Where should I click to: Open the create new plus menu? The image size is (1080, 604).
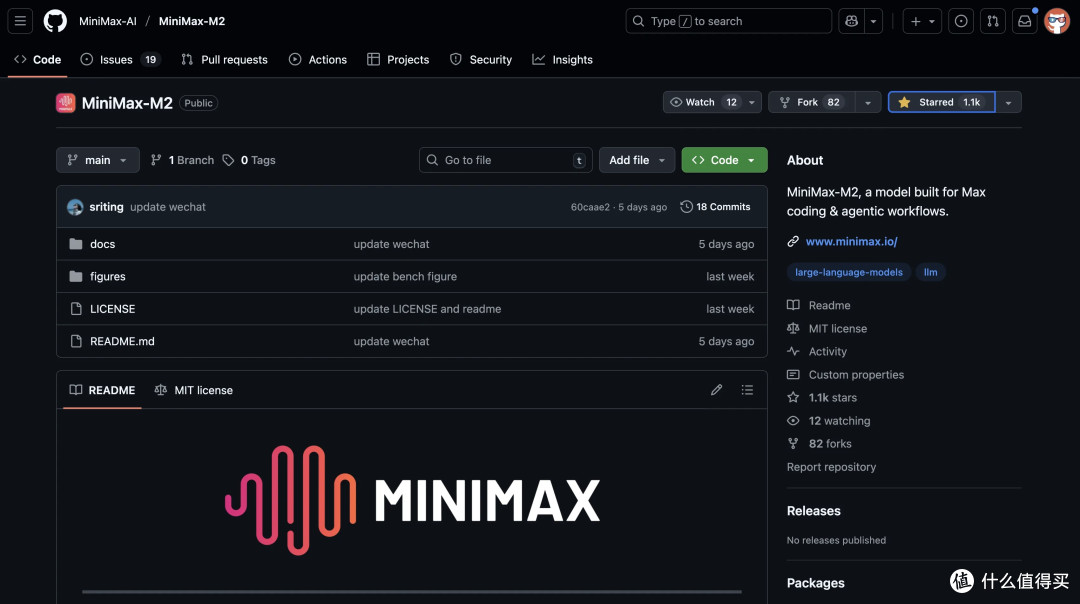point(922,21)
